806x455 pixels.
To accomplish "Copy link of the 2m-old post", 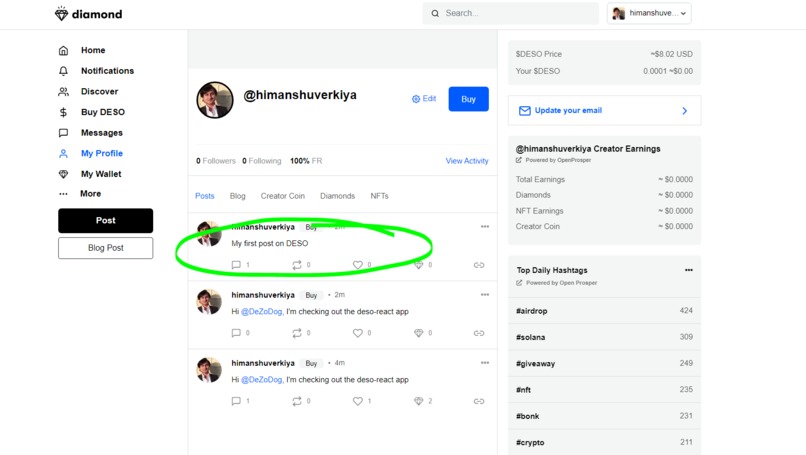I will [x=479, y=333].
